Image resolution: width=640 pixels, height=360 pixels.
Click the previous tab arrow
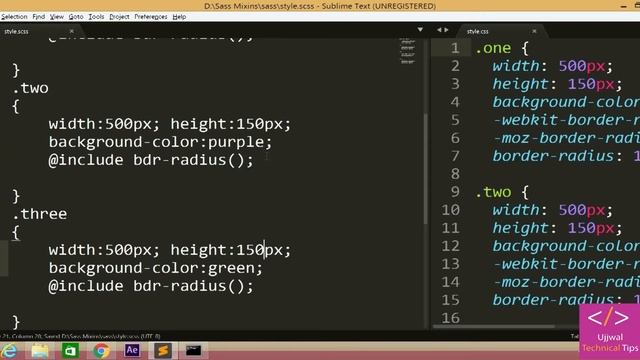(439, 29)
